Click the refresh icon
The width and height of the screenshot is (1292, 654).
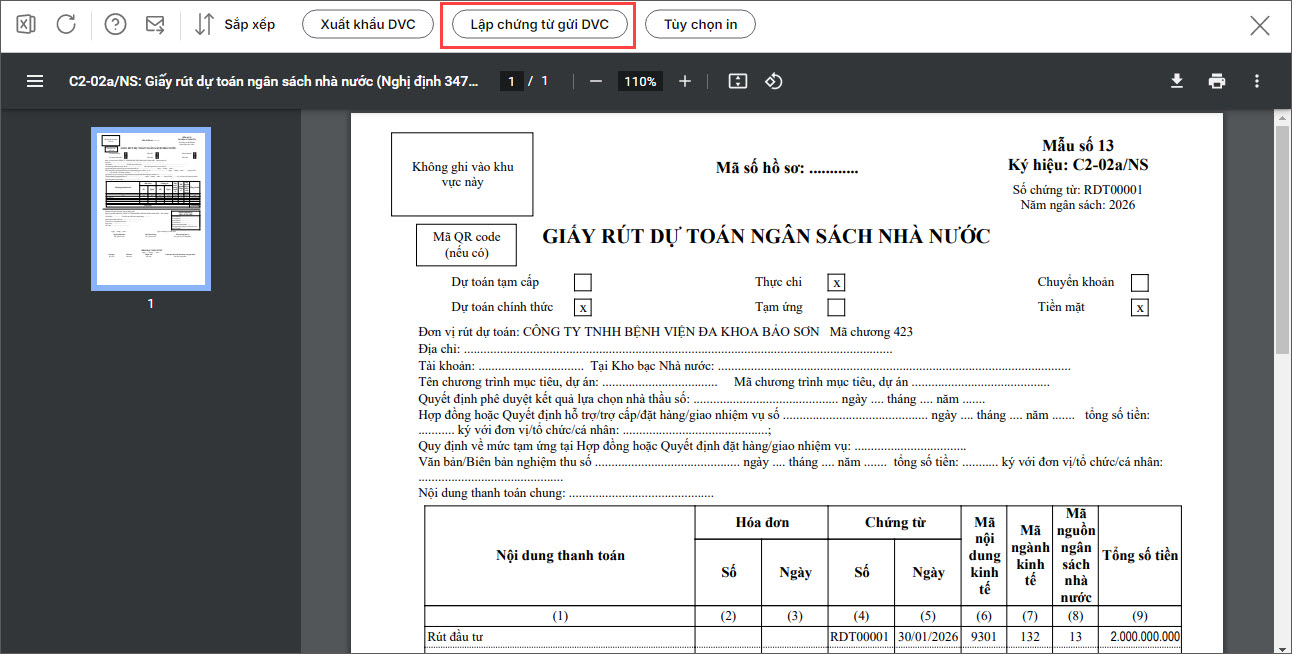[x=66, y=24]
